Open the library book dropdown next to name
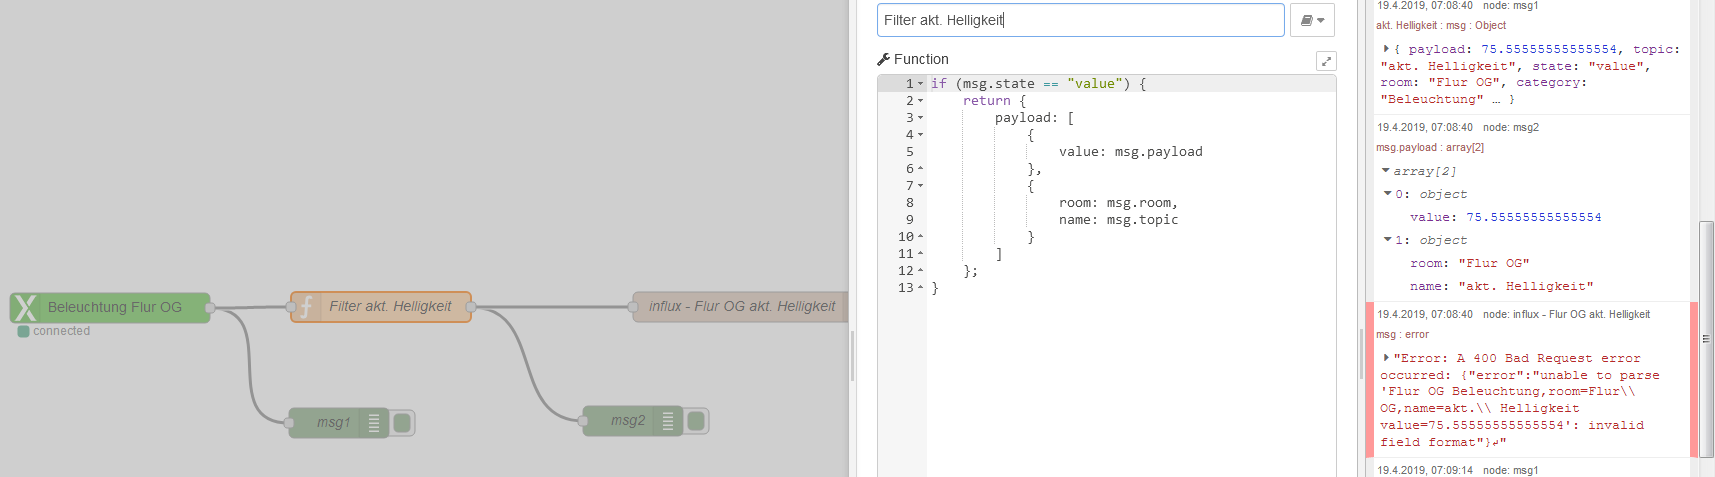 [x=1312, y=20]
